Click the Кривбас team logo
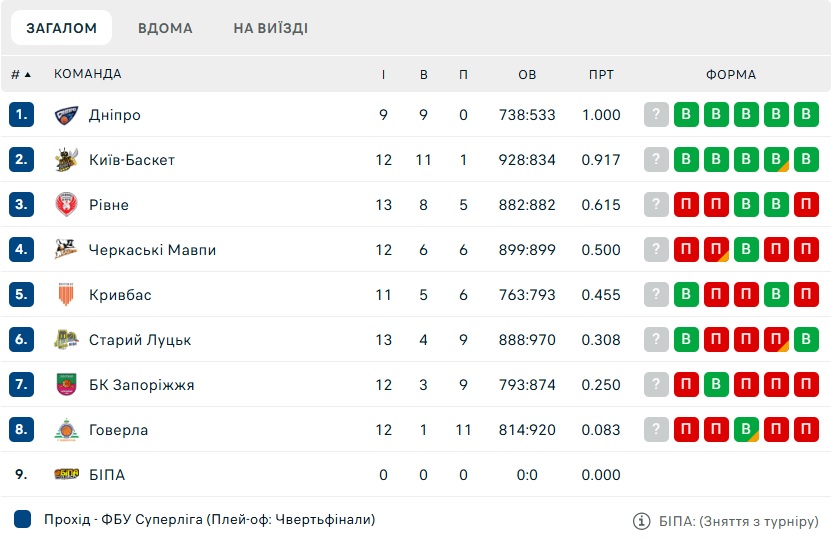 tap(66, 295)
